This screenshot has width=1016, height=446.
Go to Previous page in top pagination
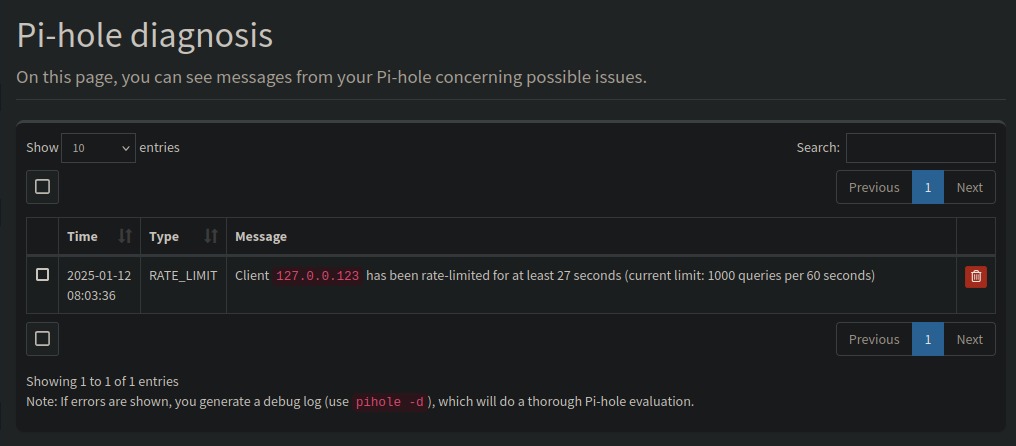pos(874,187)
